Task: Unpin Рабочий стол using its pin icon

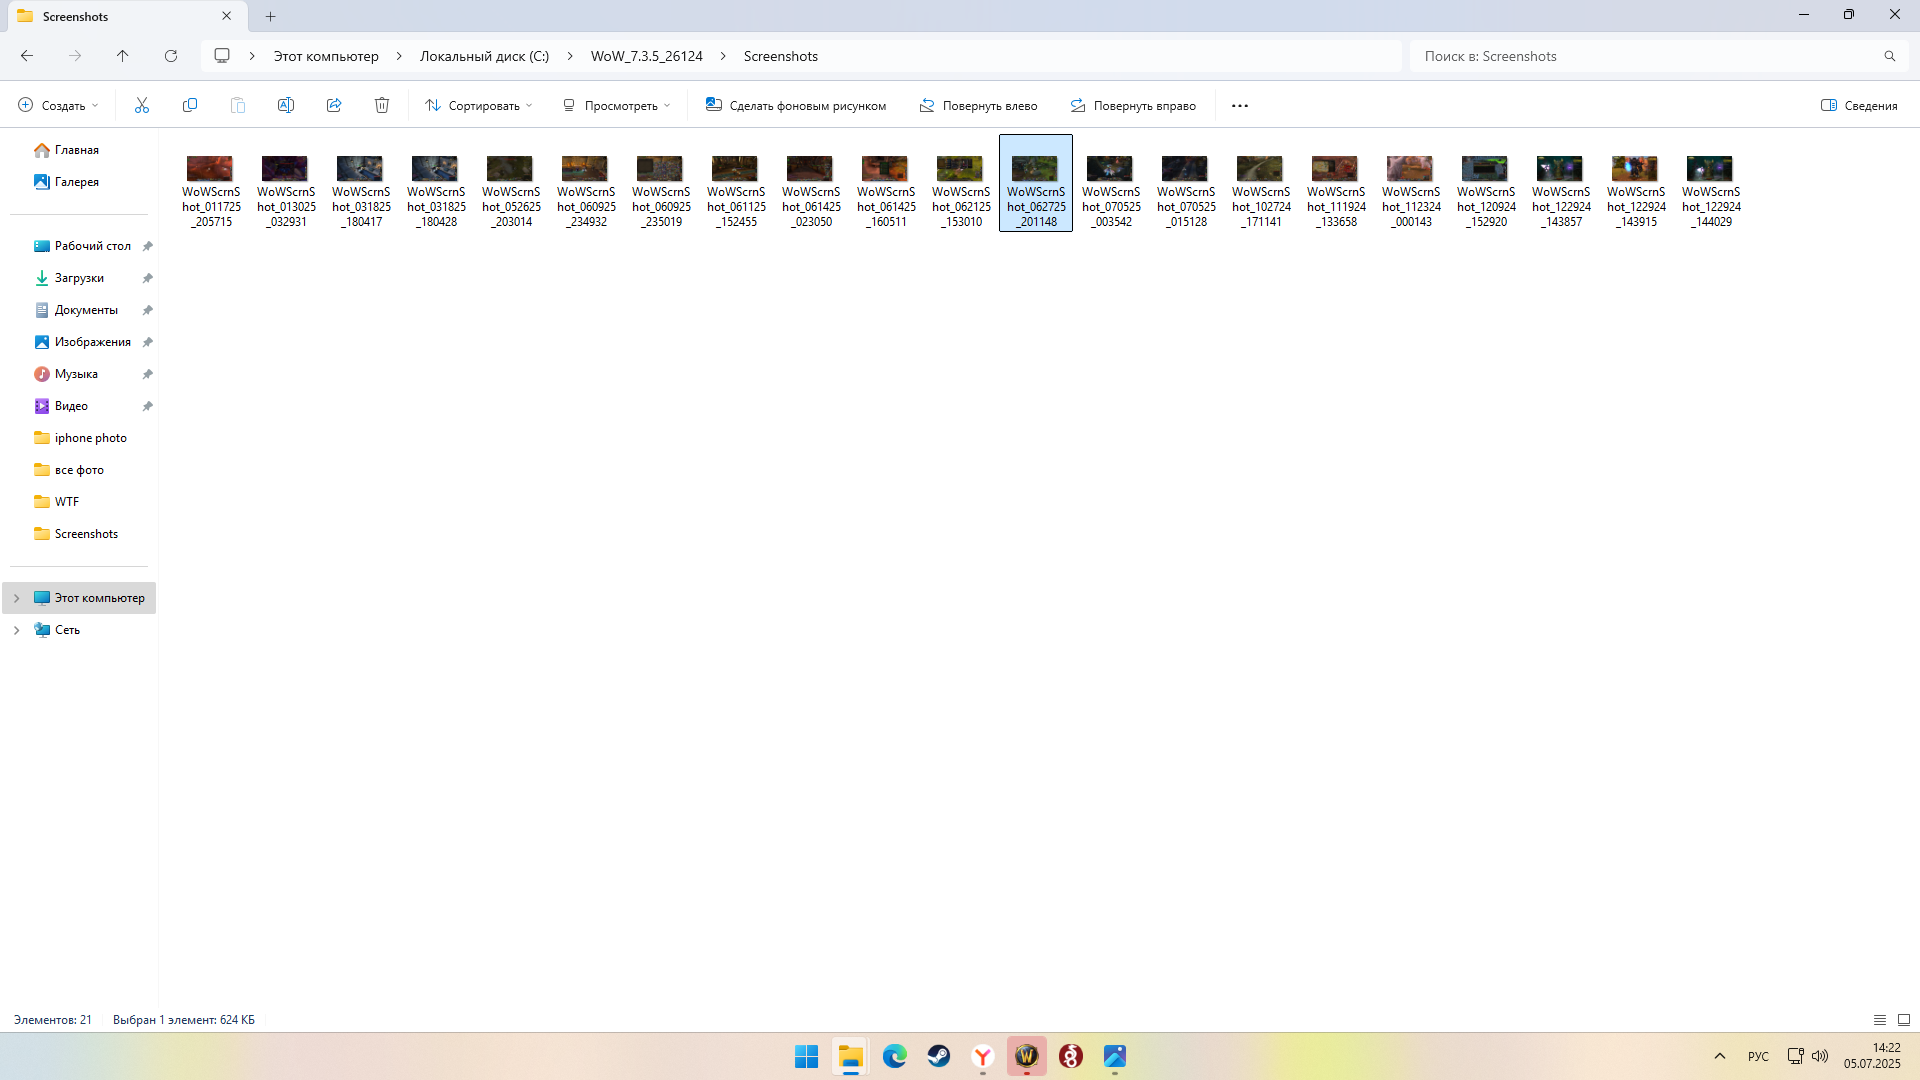Action: pos(147,246)
